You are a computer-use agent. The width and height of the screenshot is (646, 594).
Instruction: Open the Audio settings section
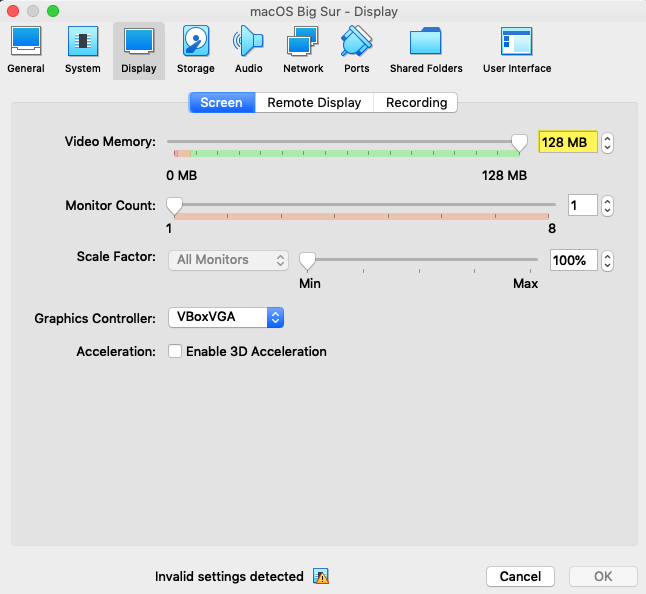click(x=248, y=50)
